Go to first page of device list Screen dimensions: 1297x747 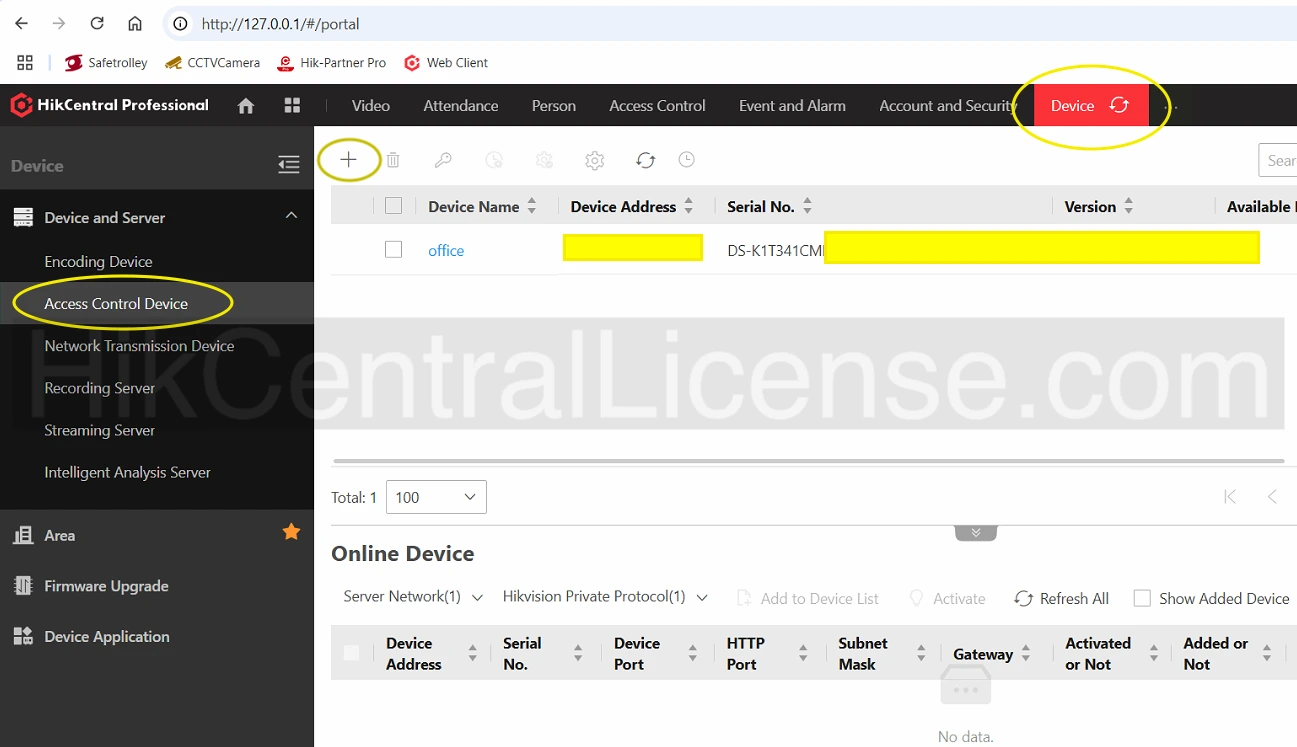click(x=1230, y=497)
